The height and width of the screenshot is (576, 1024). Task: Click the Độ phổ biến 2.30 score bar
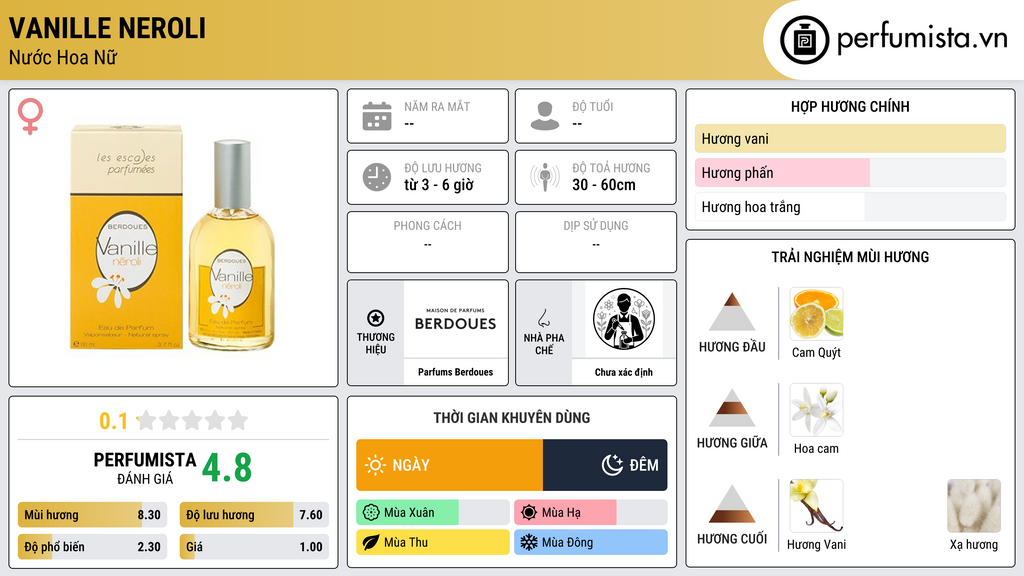click(92, 547)
